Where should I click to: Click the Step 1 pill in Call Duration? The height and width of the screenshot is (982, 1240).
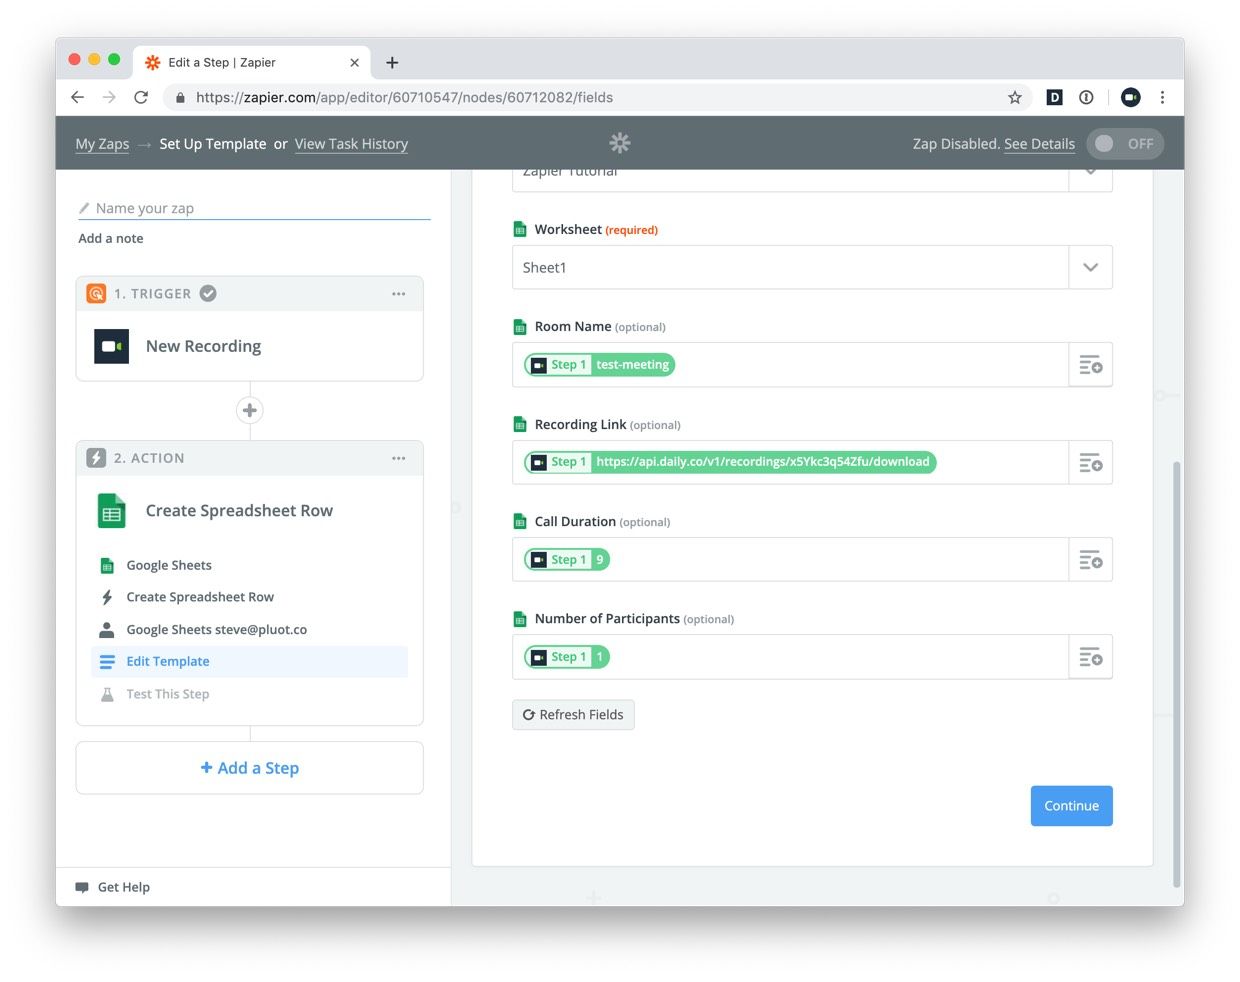click(567, 560)
